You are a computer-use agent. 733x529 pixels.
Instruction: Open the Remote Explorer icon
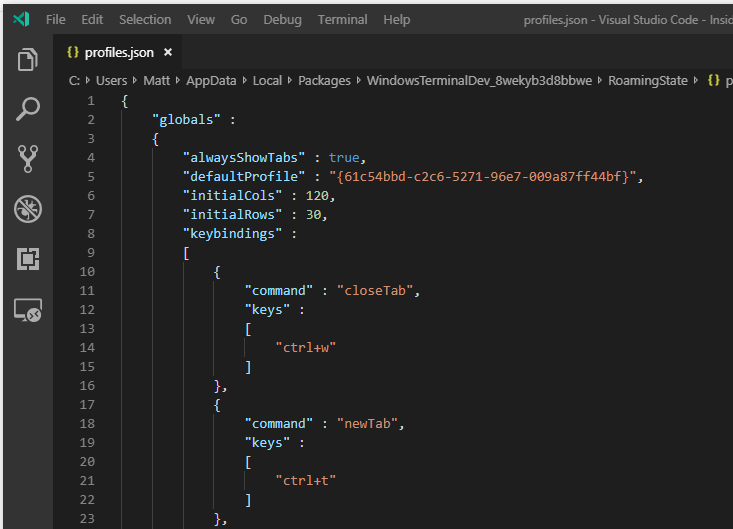coord(27,310)
